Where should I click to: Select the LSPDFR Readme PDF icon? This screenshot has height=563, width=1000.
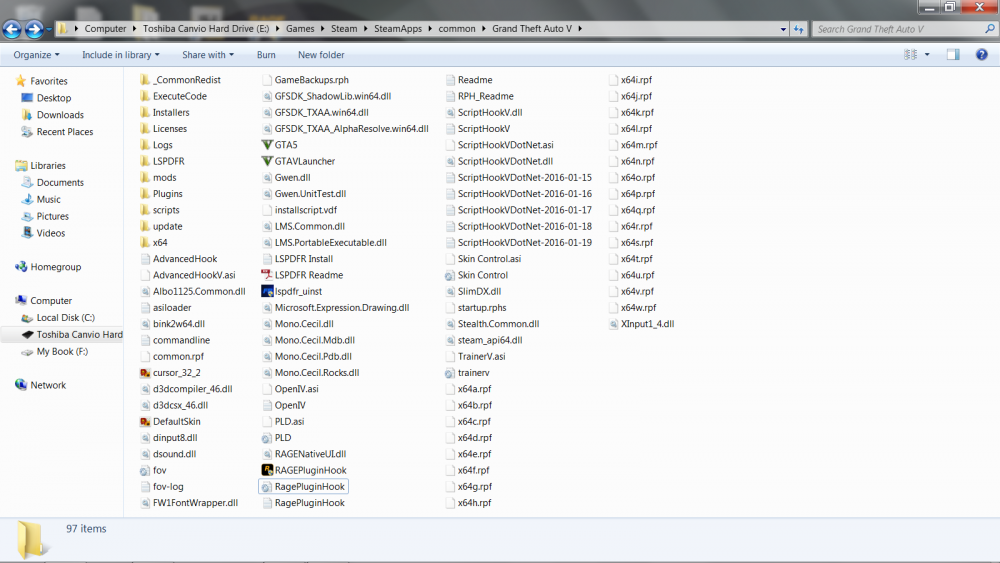(267, 275)
